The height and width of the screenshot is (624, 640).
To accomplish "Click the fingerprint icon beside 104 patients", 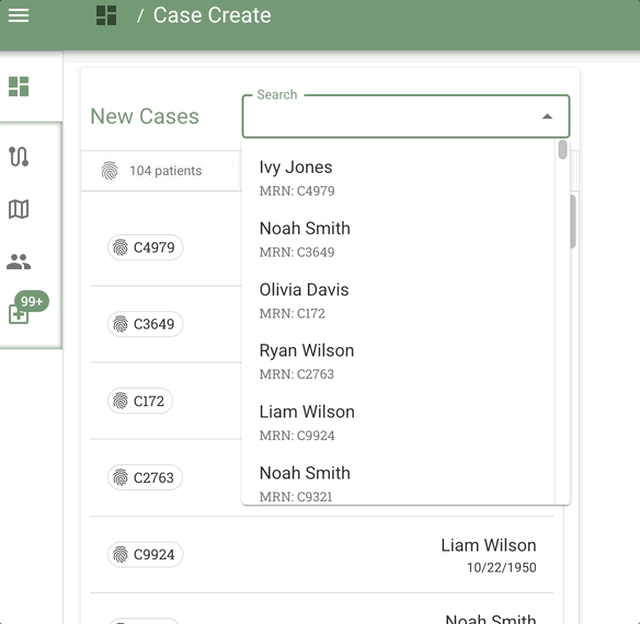I will click(109, 171).
